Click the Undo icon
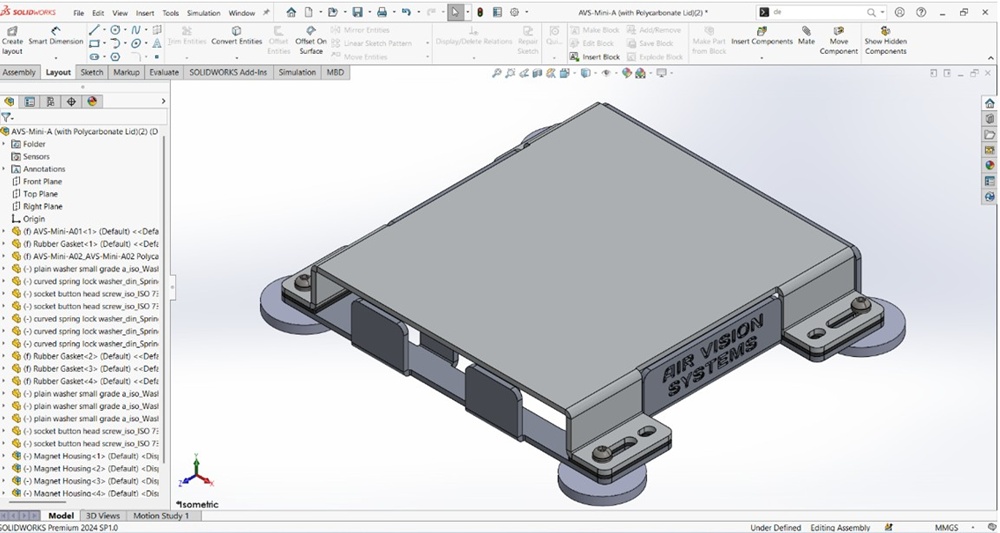Image resolution: width=1000 pixels, height=533 pixels. tap(406, 12)
